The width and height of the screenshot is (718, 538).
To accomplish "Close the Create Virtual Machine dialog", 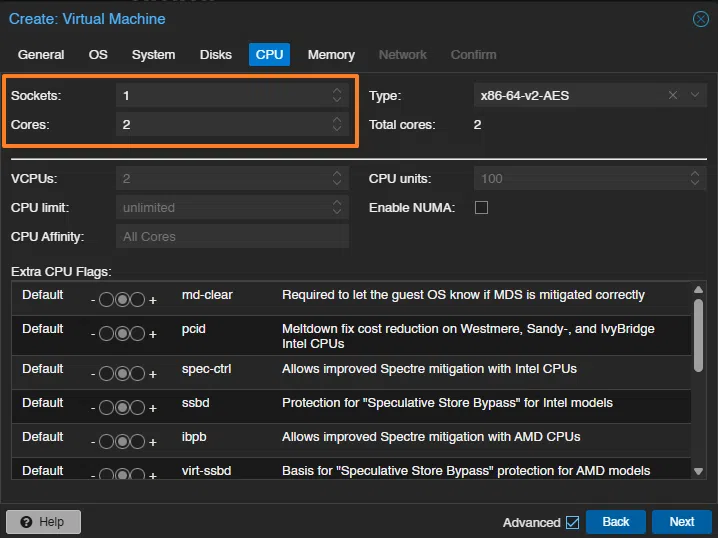I will (701, 19).
